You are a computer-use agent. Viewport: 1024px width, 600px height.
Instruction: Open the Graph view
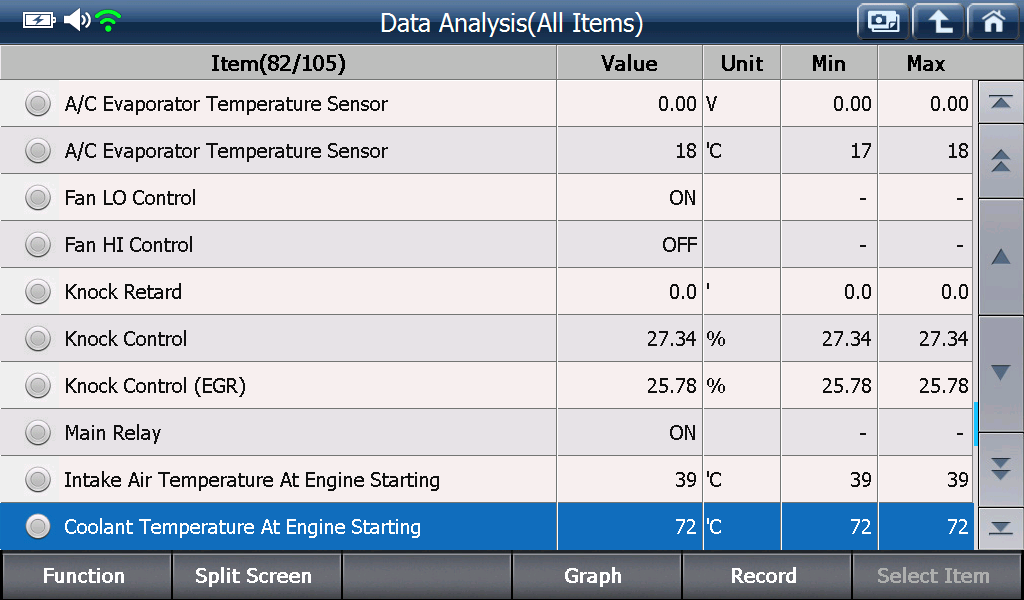[595, 576]
